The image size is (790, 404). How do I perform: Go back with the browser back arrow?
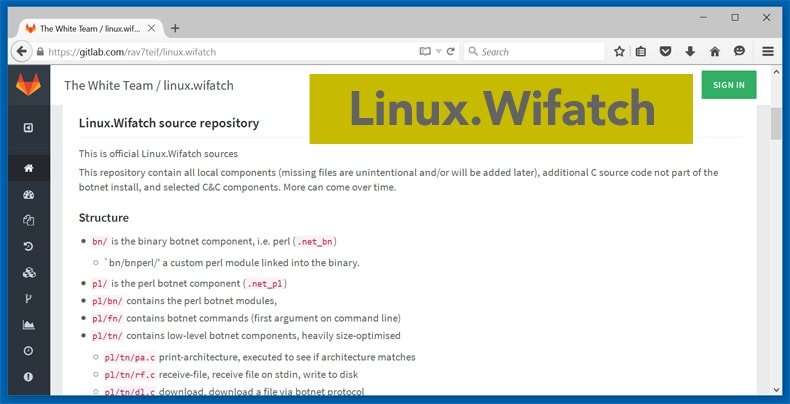tap(21, 51)
